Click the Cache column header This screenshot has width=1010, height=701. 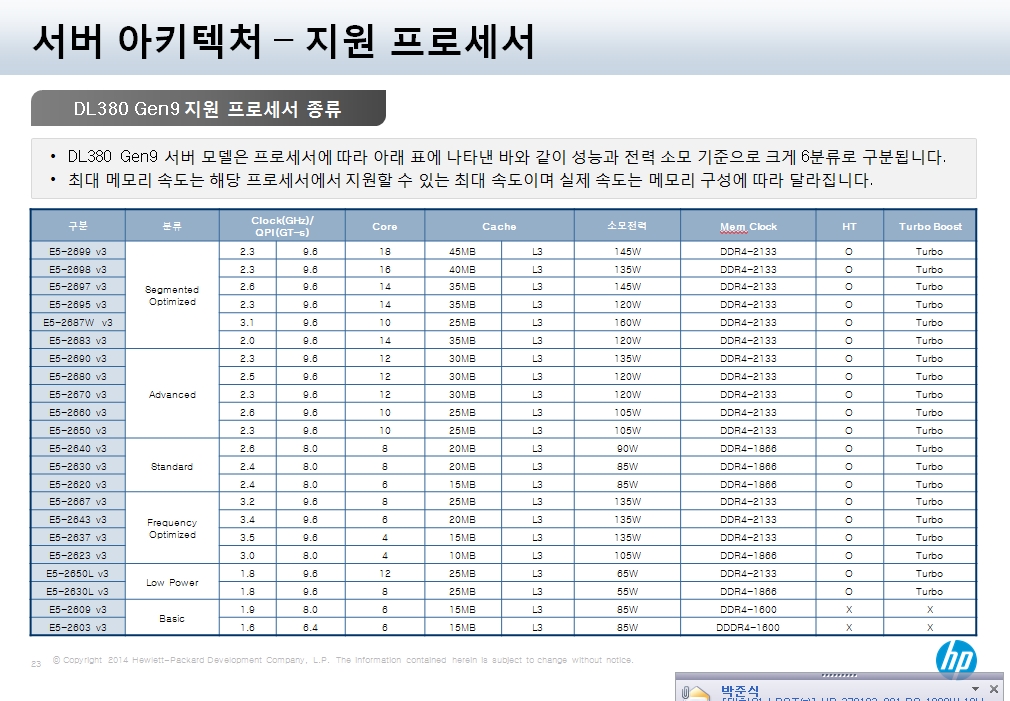pyautogui.click(x=499, y=226)
